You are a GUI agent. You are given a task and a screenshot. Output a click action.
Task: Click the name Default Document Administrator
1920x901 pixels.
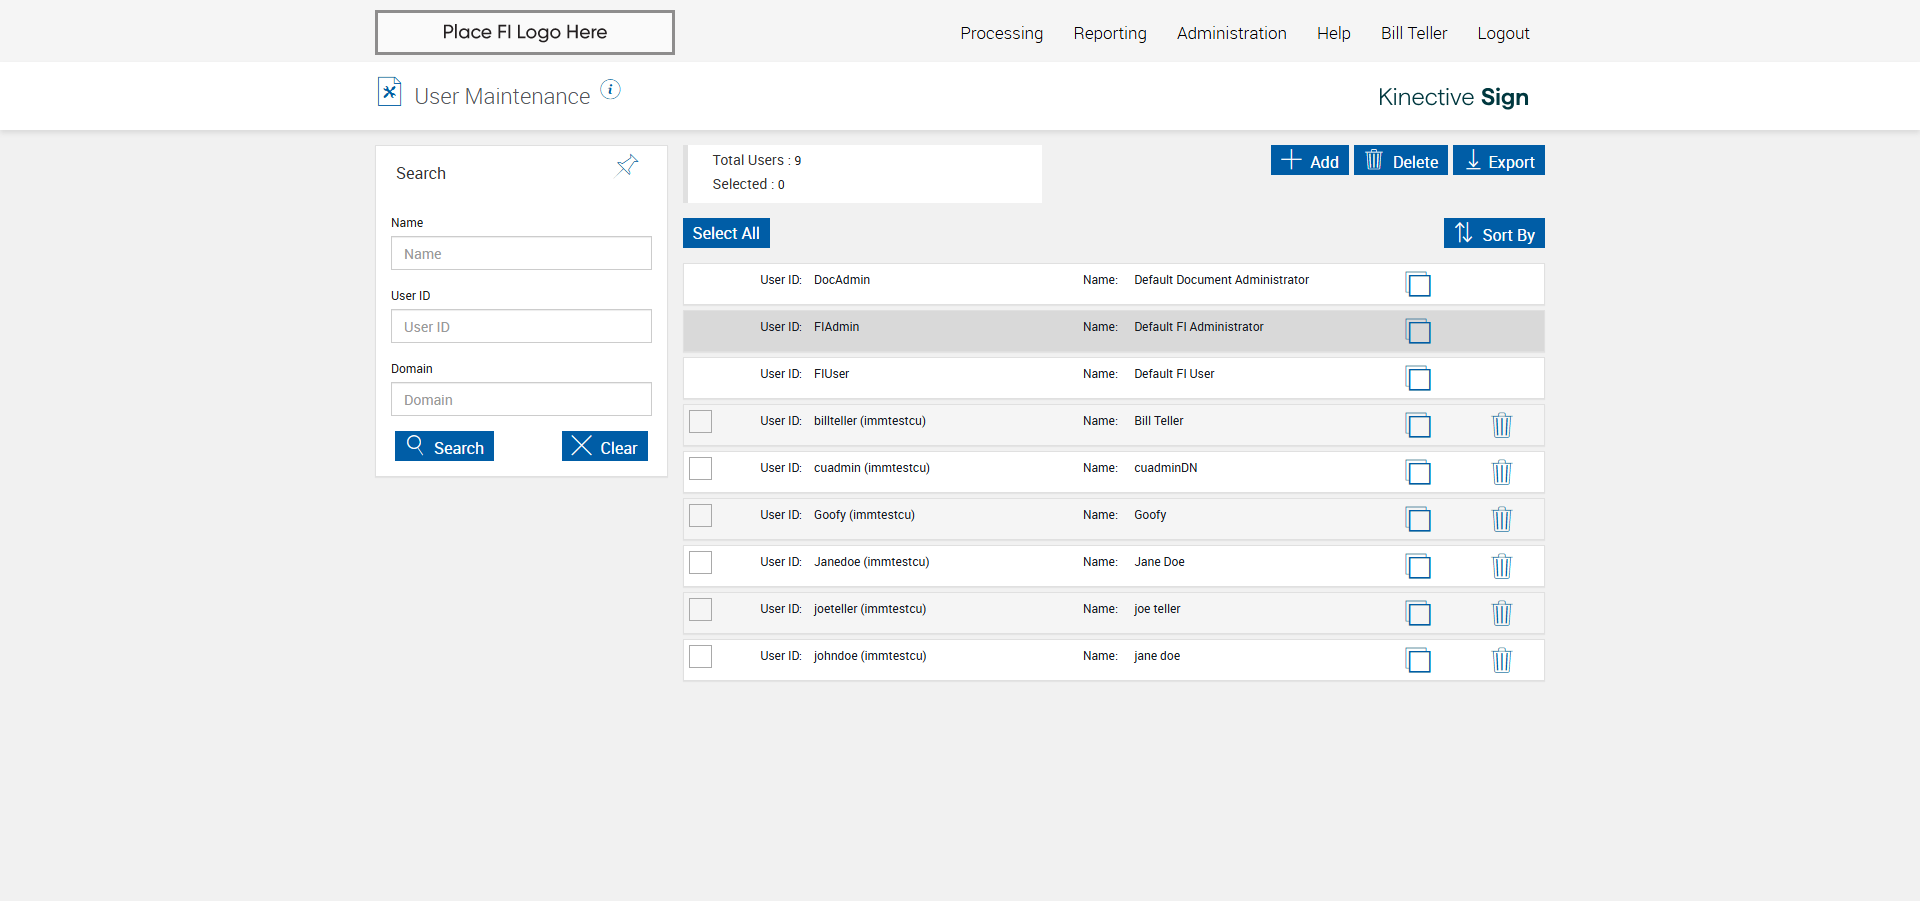[x=1221, y=280]
